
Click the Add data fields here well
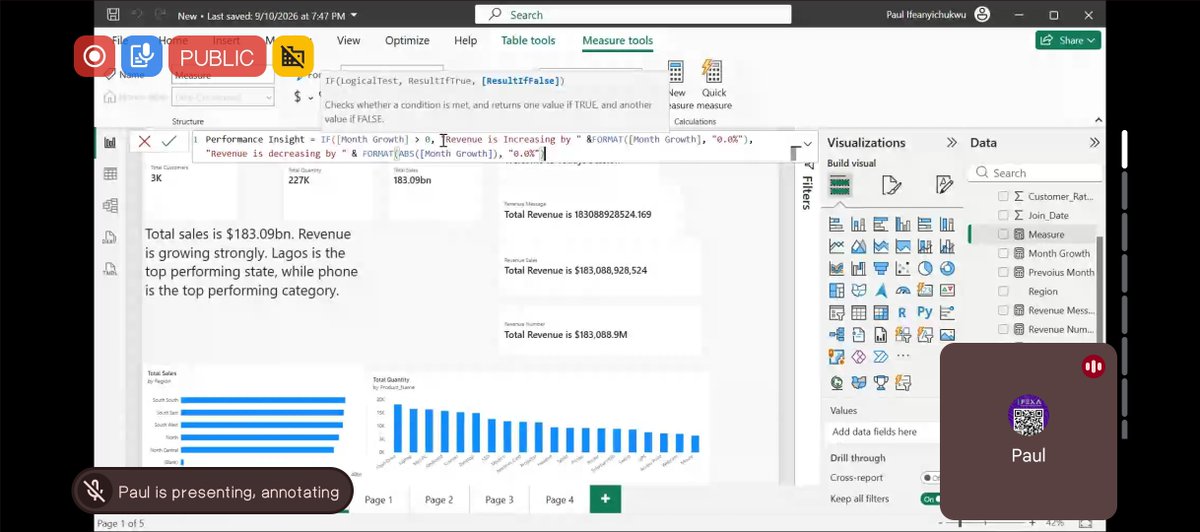pyautogui.click(x=884, y=431)
